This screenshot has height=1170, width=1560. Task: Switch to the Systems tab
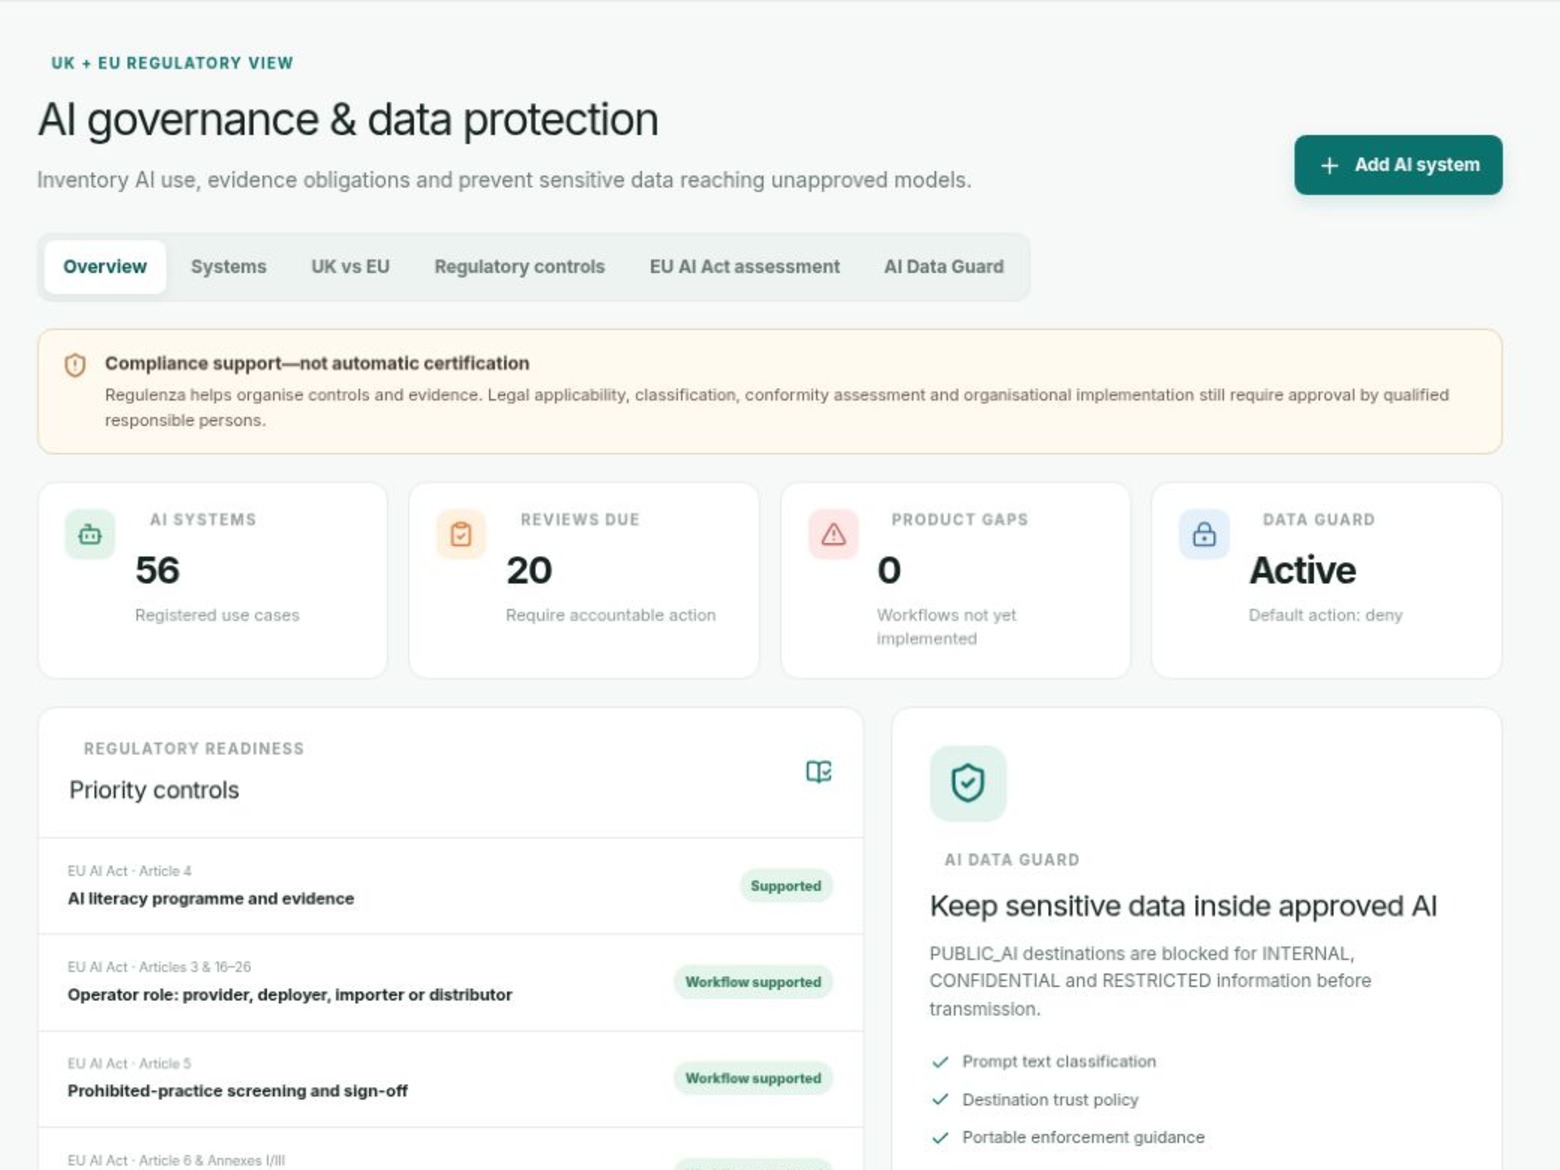click(x=229, y=267)
